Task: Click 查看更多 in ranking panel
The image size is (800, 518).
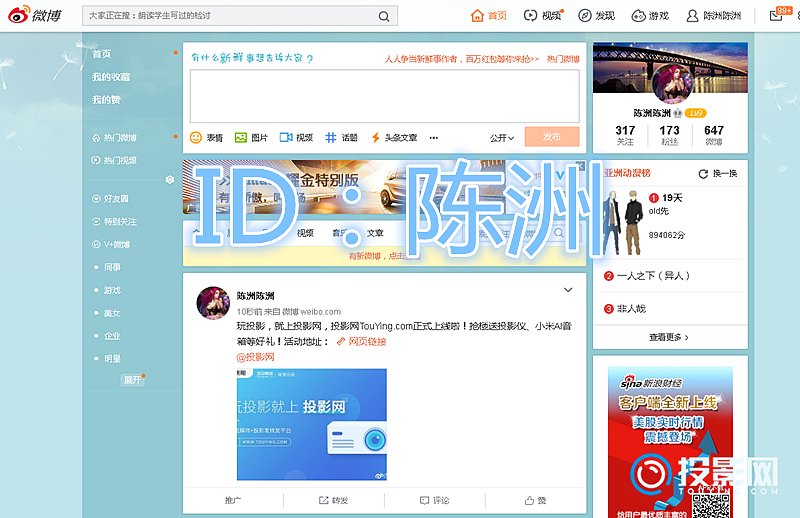Action: point(668,337)
